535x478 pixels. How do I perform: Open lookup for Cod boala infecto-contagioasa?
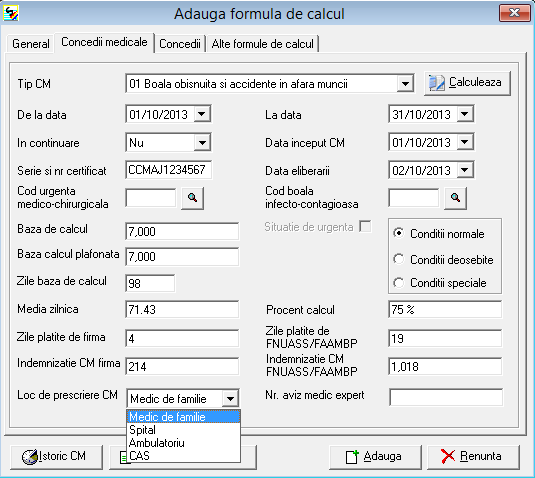(x=456, y=198)
